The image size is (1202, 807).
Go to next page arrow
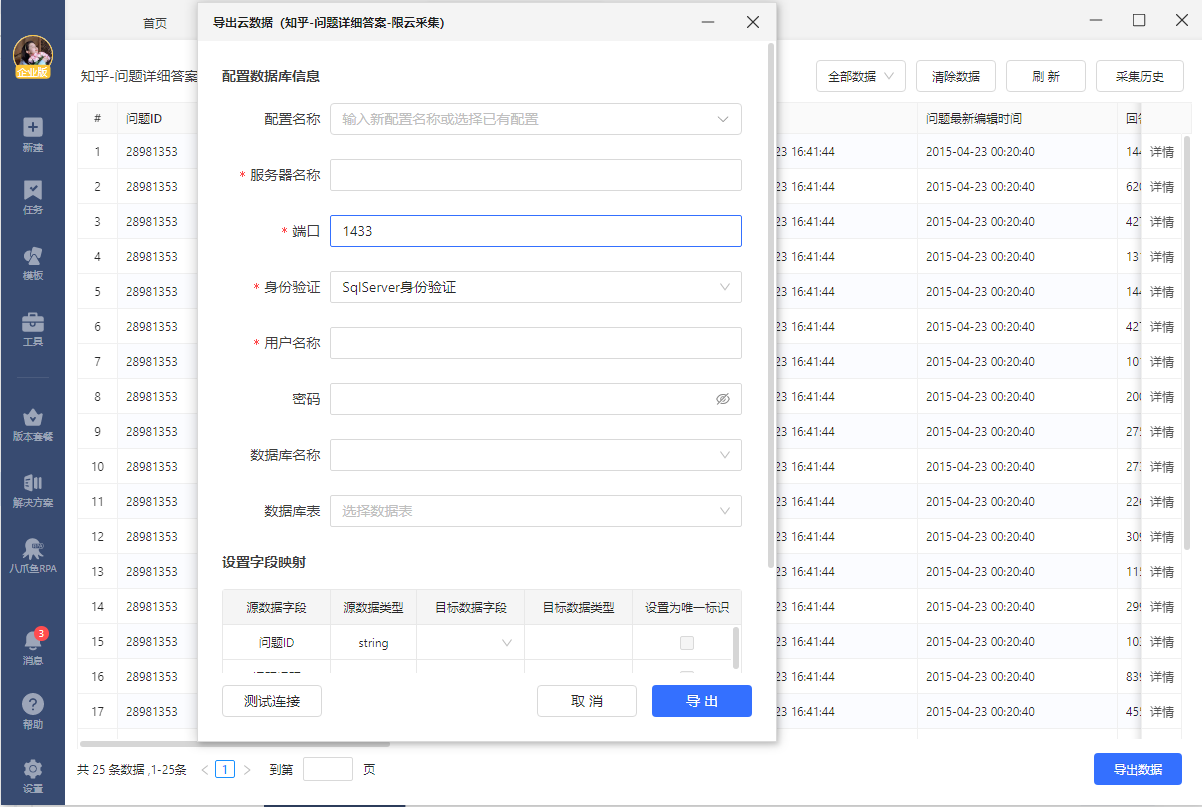(x=247, y=770)
